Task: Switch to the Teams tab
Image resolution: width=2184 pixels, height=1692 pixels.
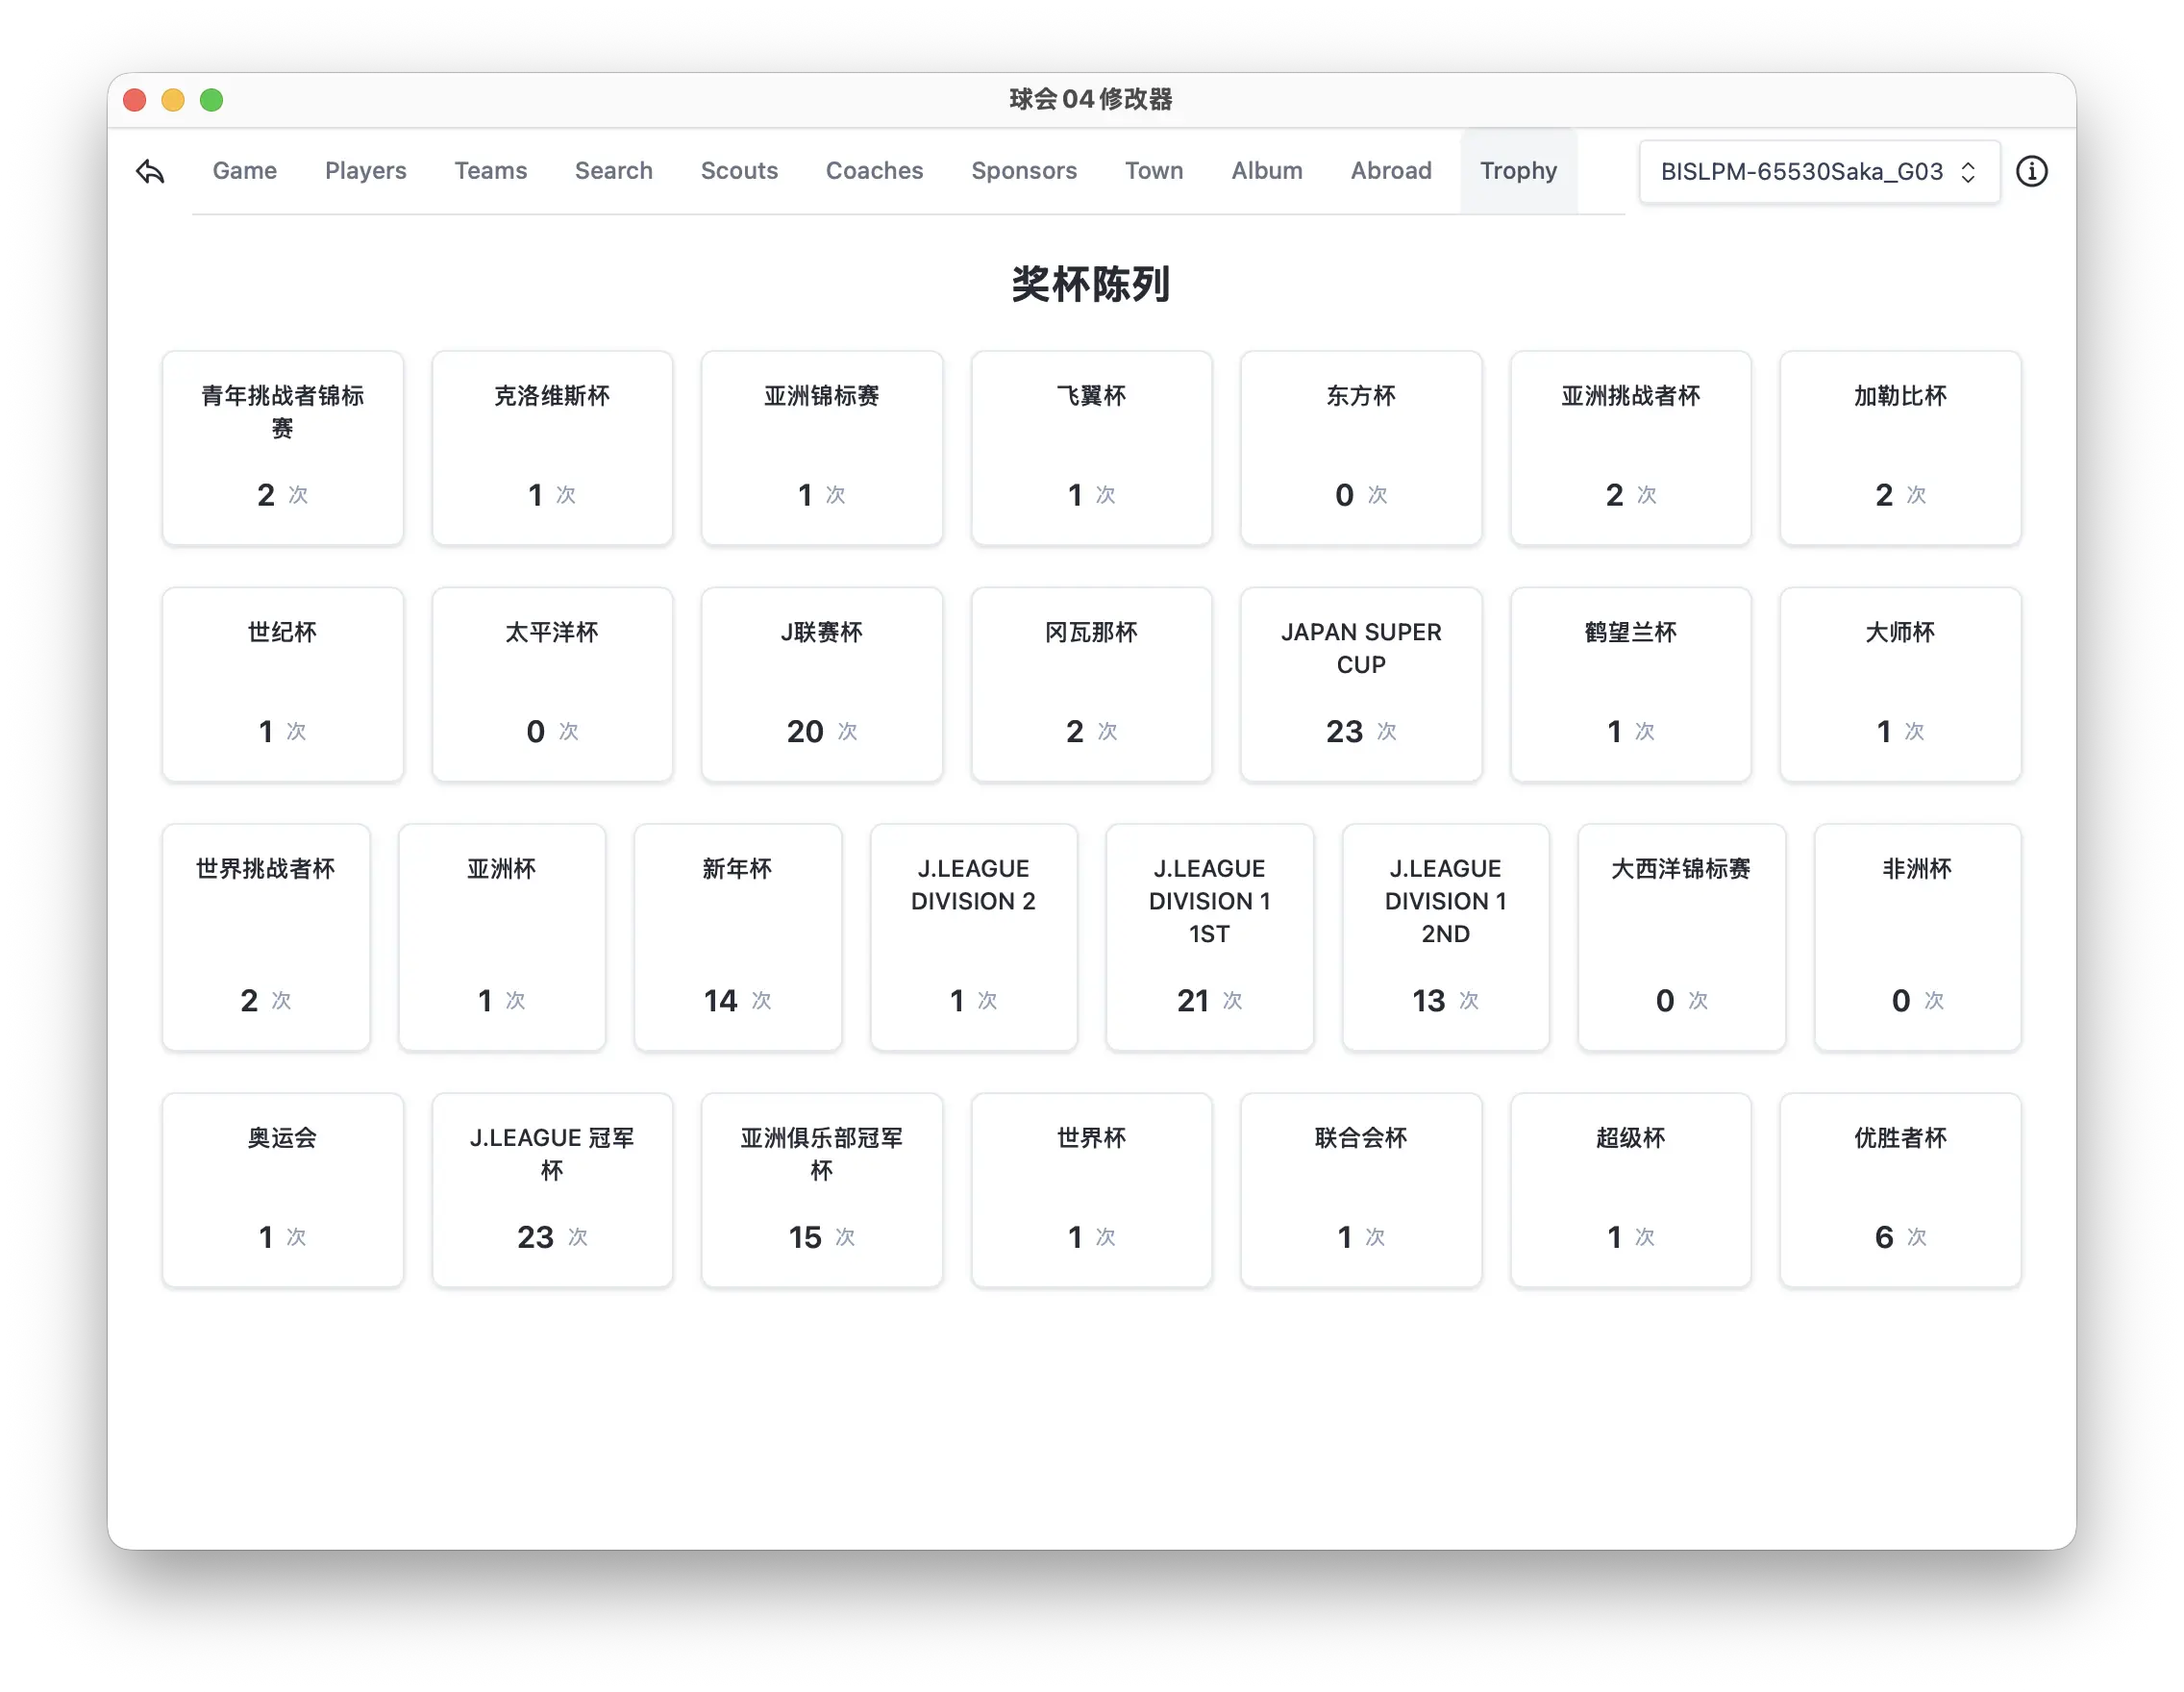Action: (491, 171)
